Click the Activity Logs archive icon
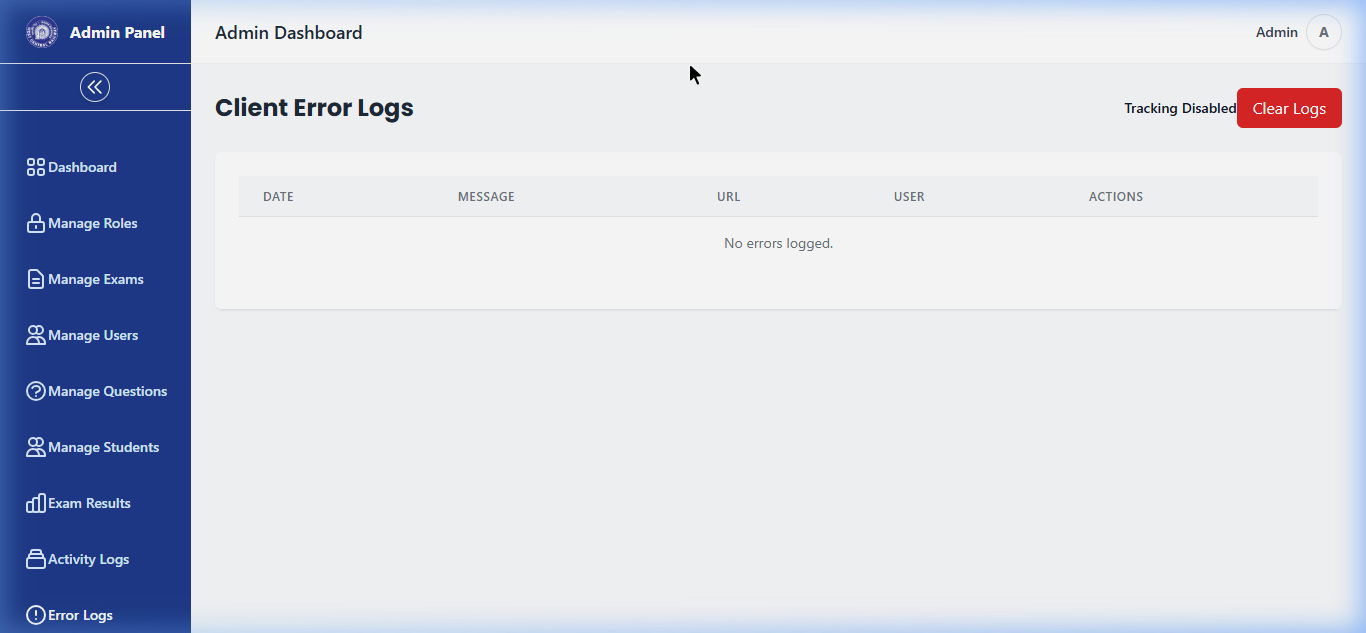This screenshot has height=633, width=1366. 36,559
